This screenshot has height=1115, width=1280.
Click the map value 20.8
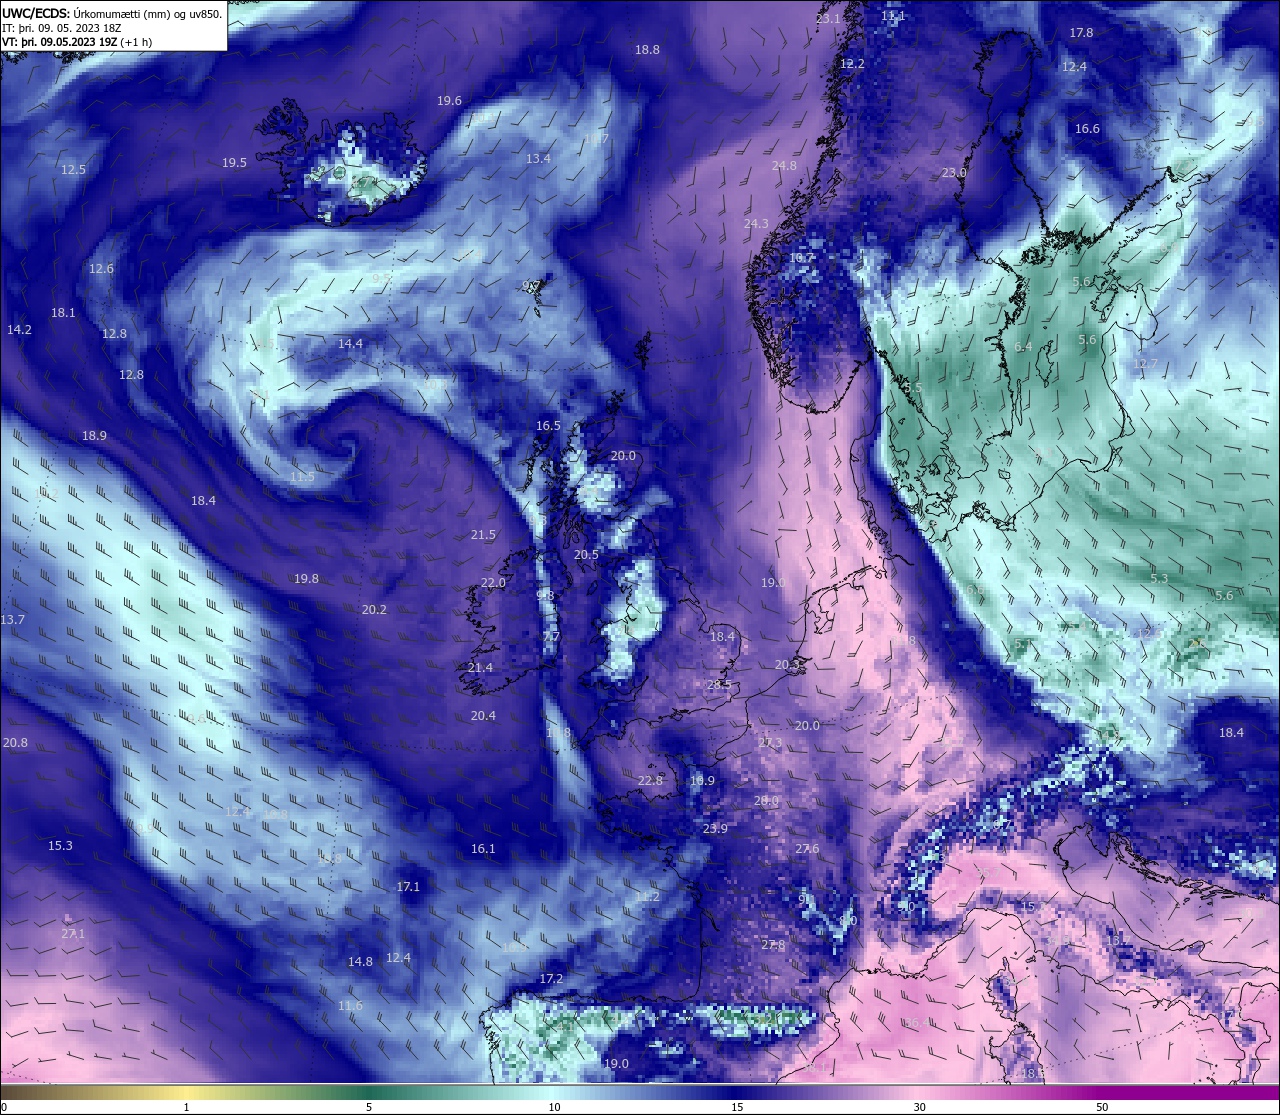15,743
